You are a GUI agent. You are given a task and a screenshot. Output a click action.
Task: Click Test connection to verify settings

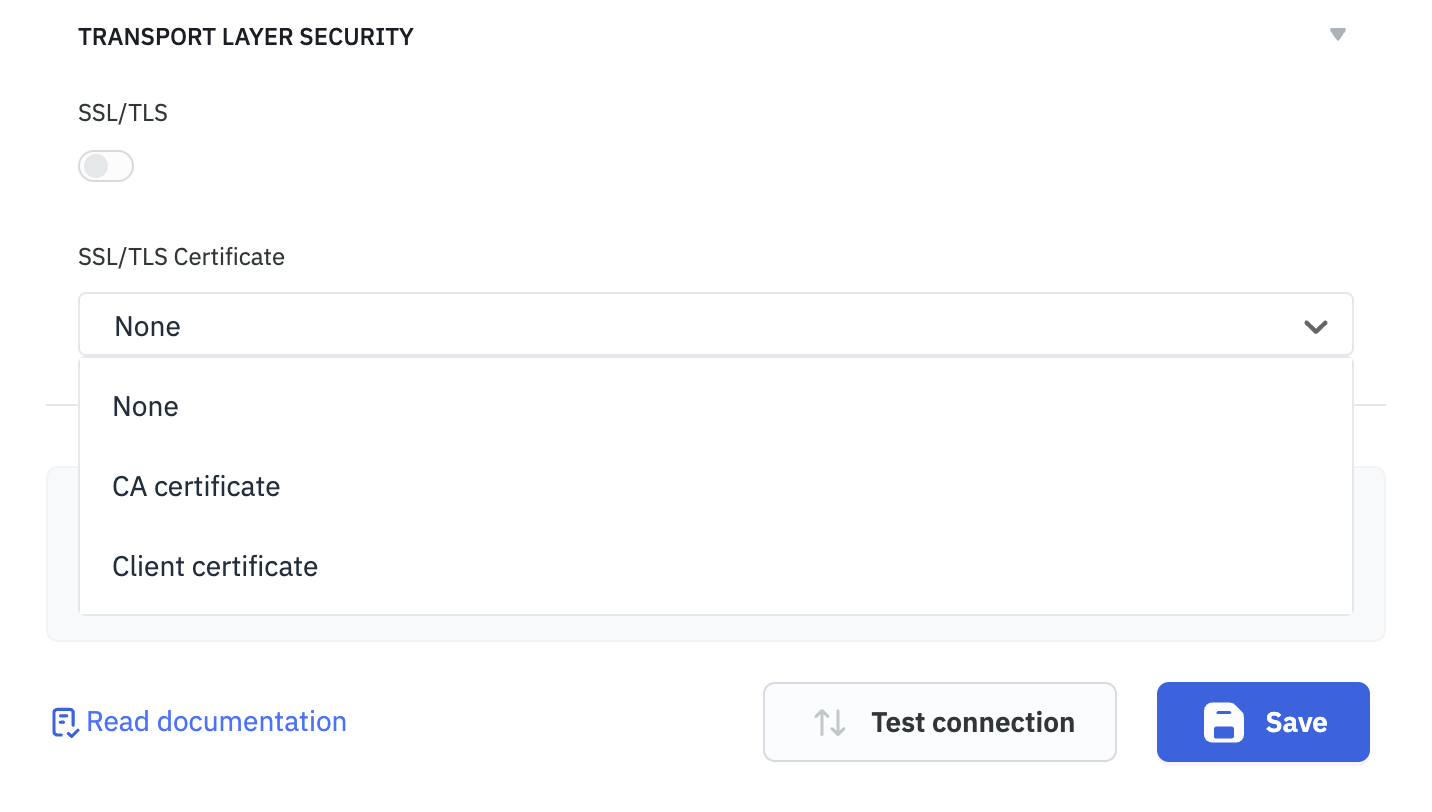click(x=939, y=722)
